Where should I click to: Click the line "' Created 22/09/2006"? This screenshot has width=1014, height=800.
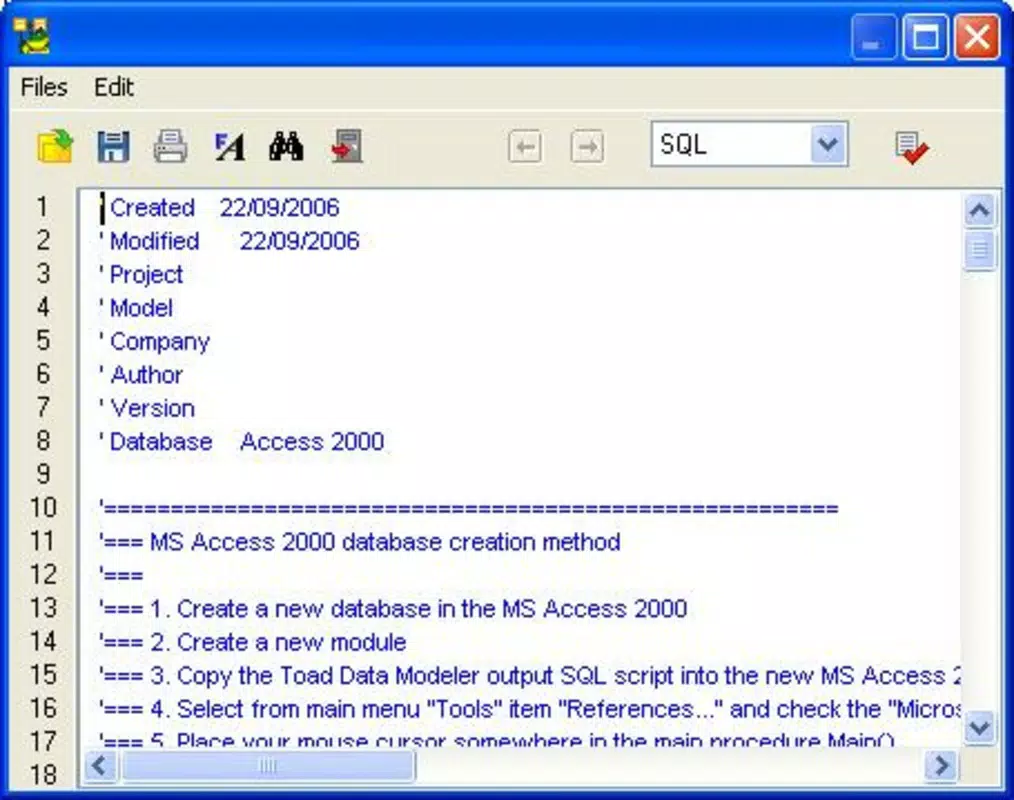220,208
